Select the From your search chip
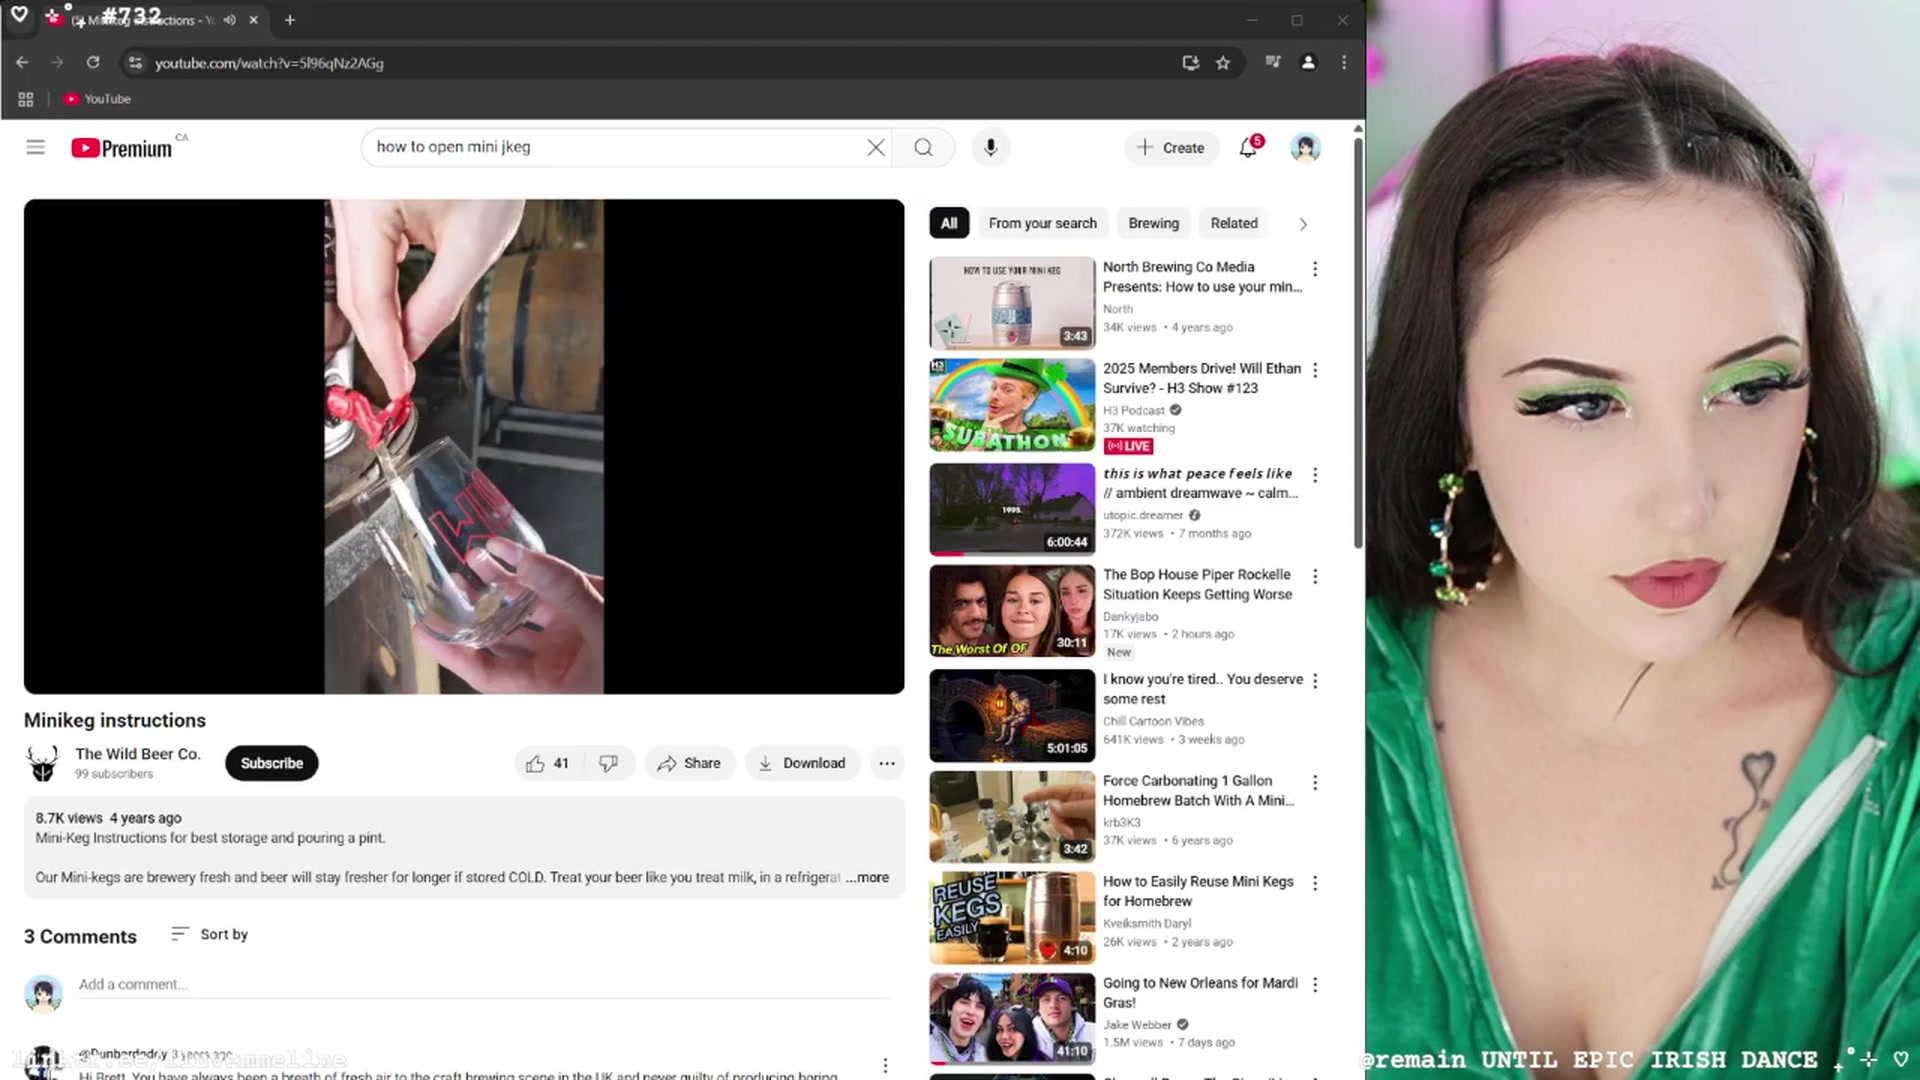 point(1042,223)
